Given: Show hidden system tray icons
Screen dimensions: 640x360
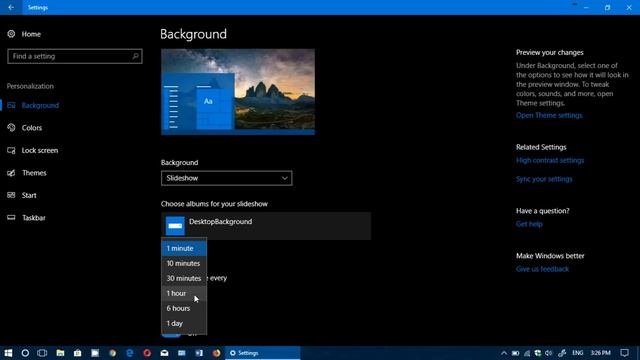Looking at the screenshot, I should click(504, 353).
